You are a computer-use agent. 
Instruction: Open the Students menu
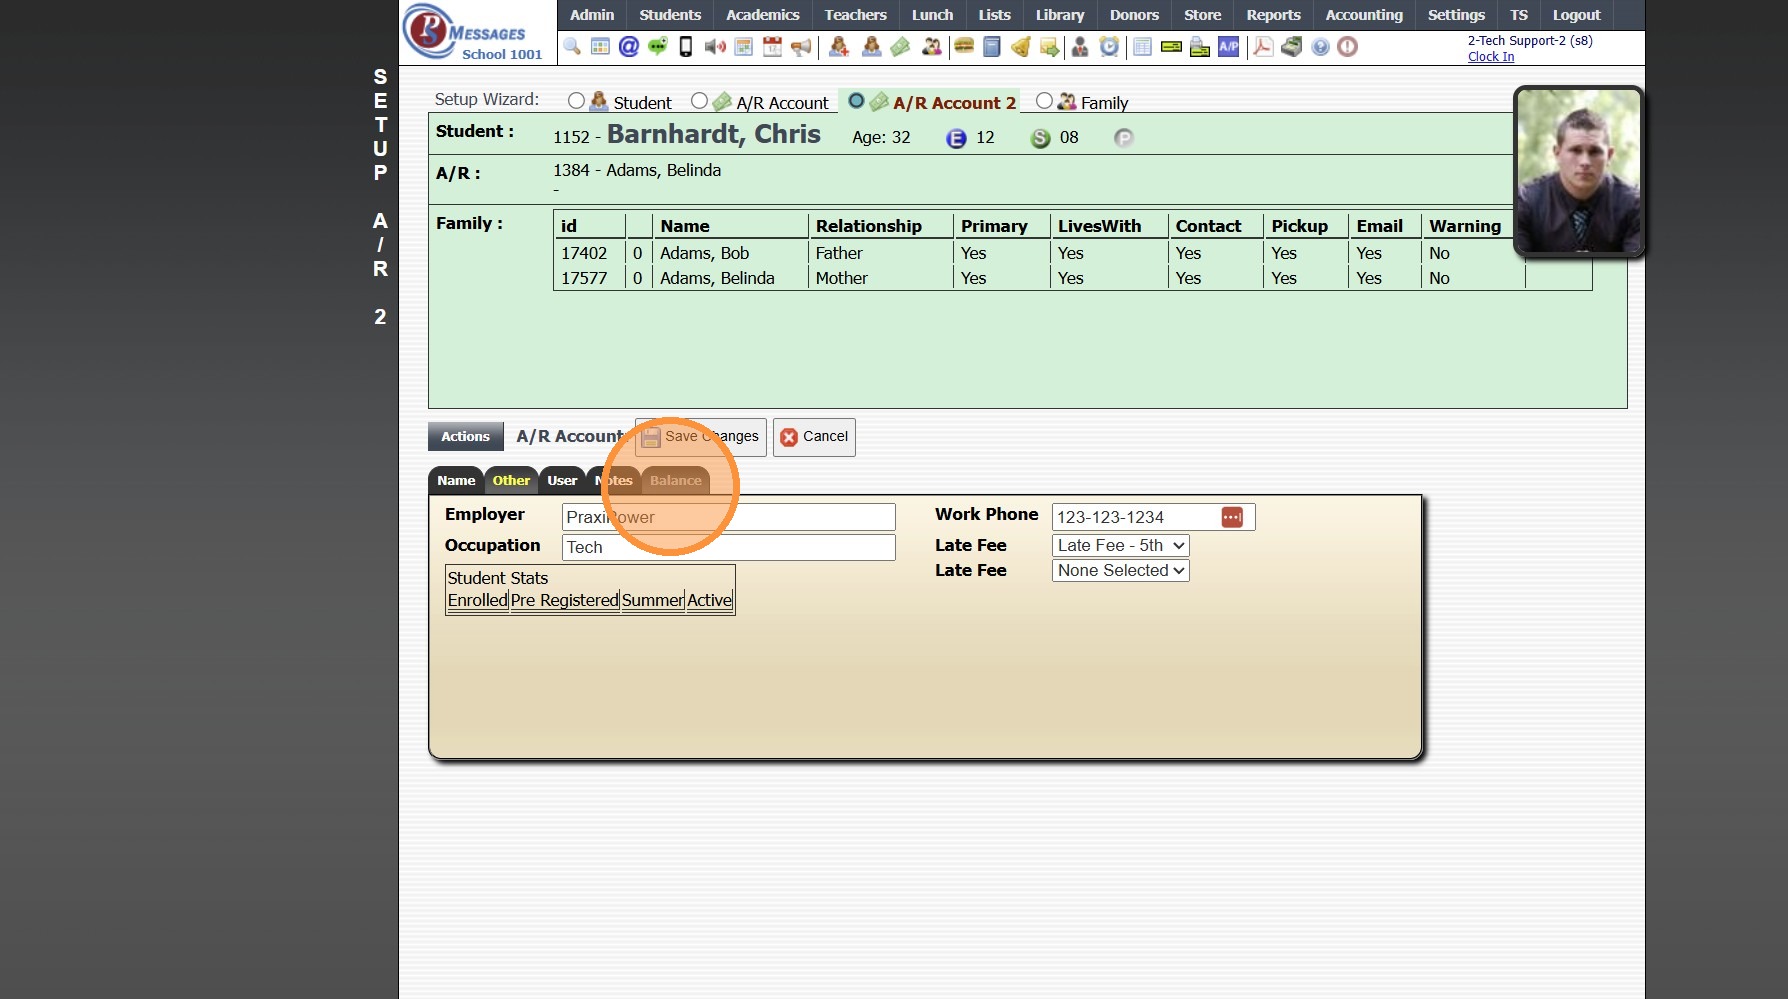(670, 15)
